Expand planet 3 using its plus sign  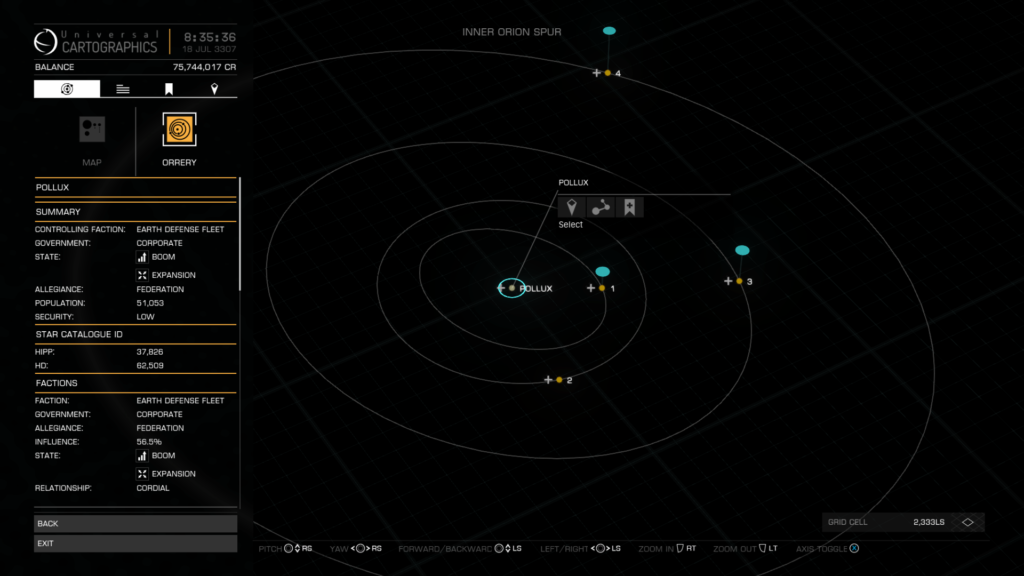pos(728,281)
